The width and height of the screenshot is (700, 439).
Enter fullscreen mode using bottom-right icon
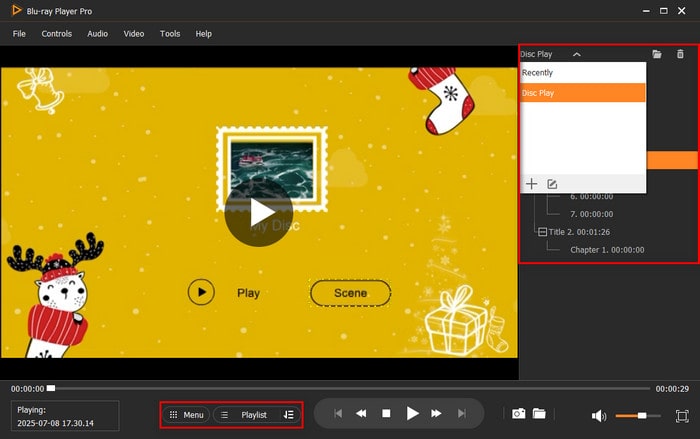682,415
